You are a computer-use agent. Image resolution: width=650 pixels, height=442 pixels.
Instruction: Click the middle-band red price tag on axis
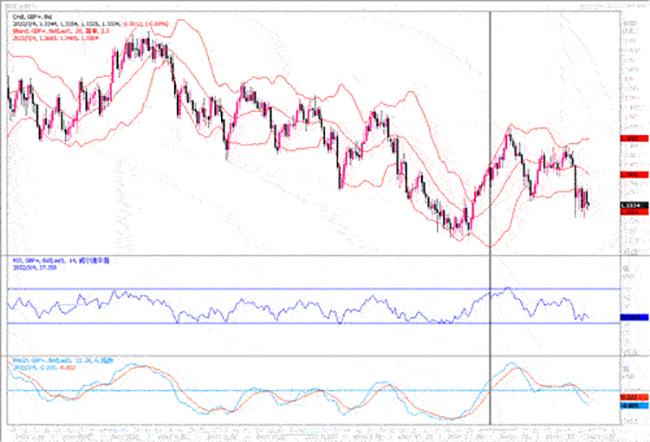tap(630, 174)
